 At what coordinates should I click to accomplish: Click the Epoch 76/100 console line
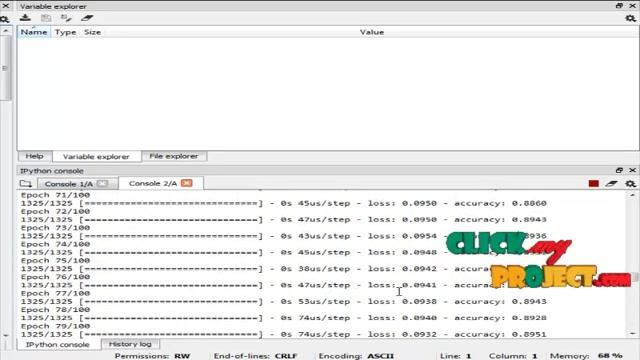click(x=56, y=277)
